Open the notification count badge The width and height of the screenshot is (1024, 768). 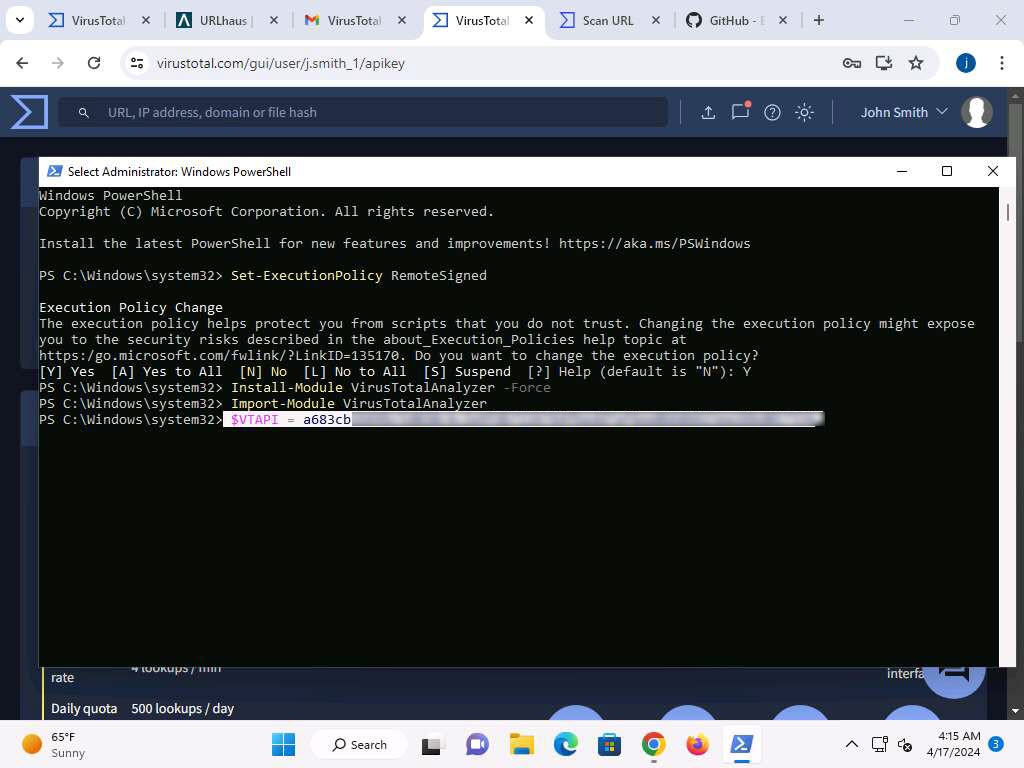[x=995, y=744]
